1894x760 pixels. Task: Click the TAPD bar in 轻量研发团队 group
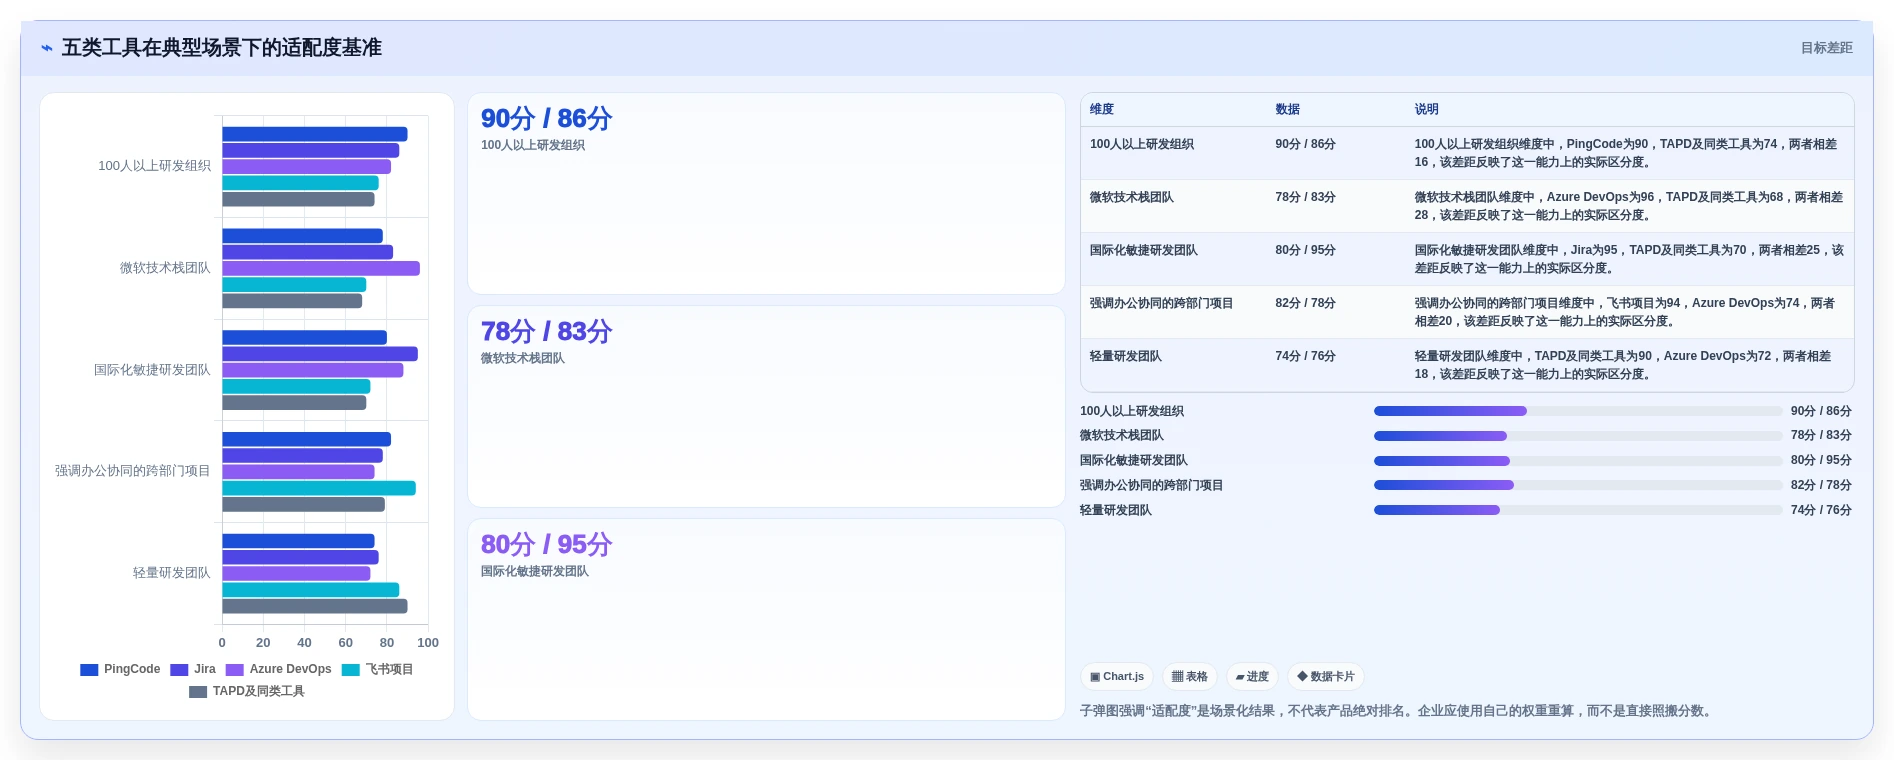pyautogui.click(x=315, y=606)
